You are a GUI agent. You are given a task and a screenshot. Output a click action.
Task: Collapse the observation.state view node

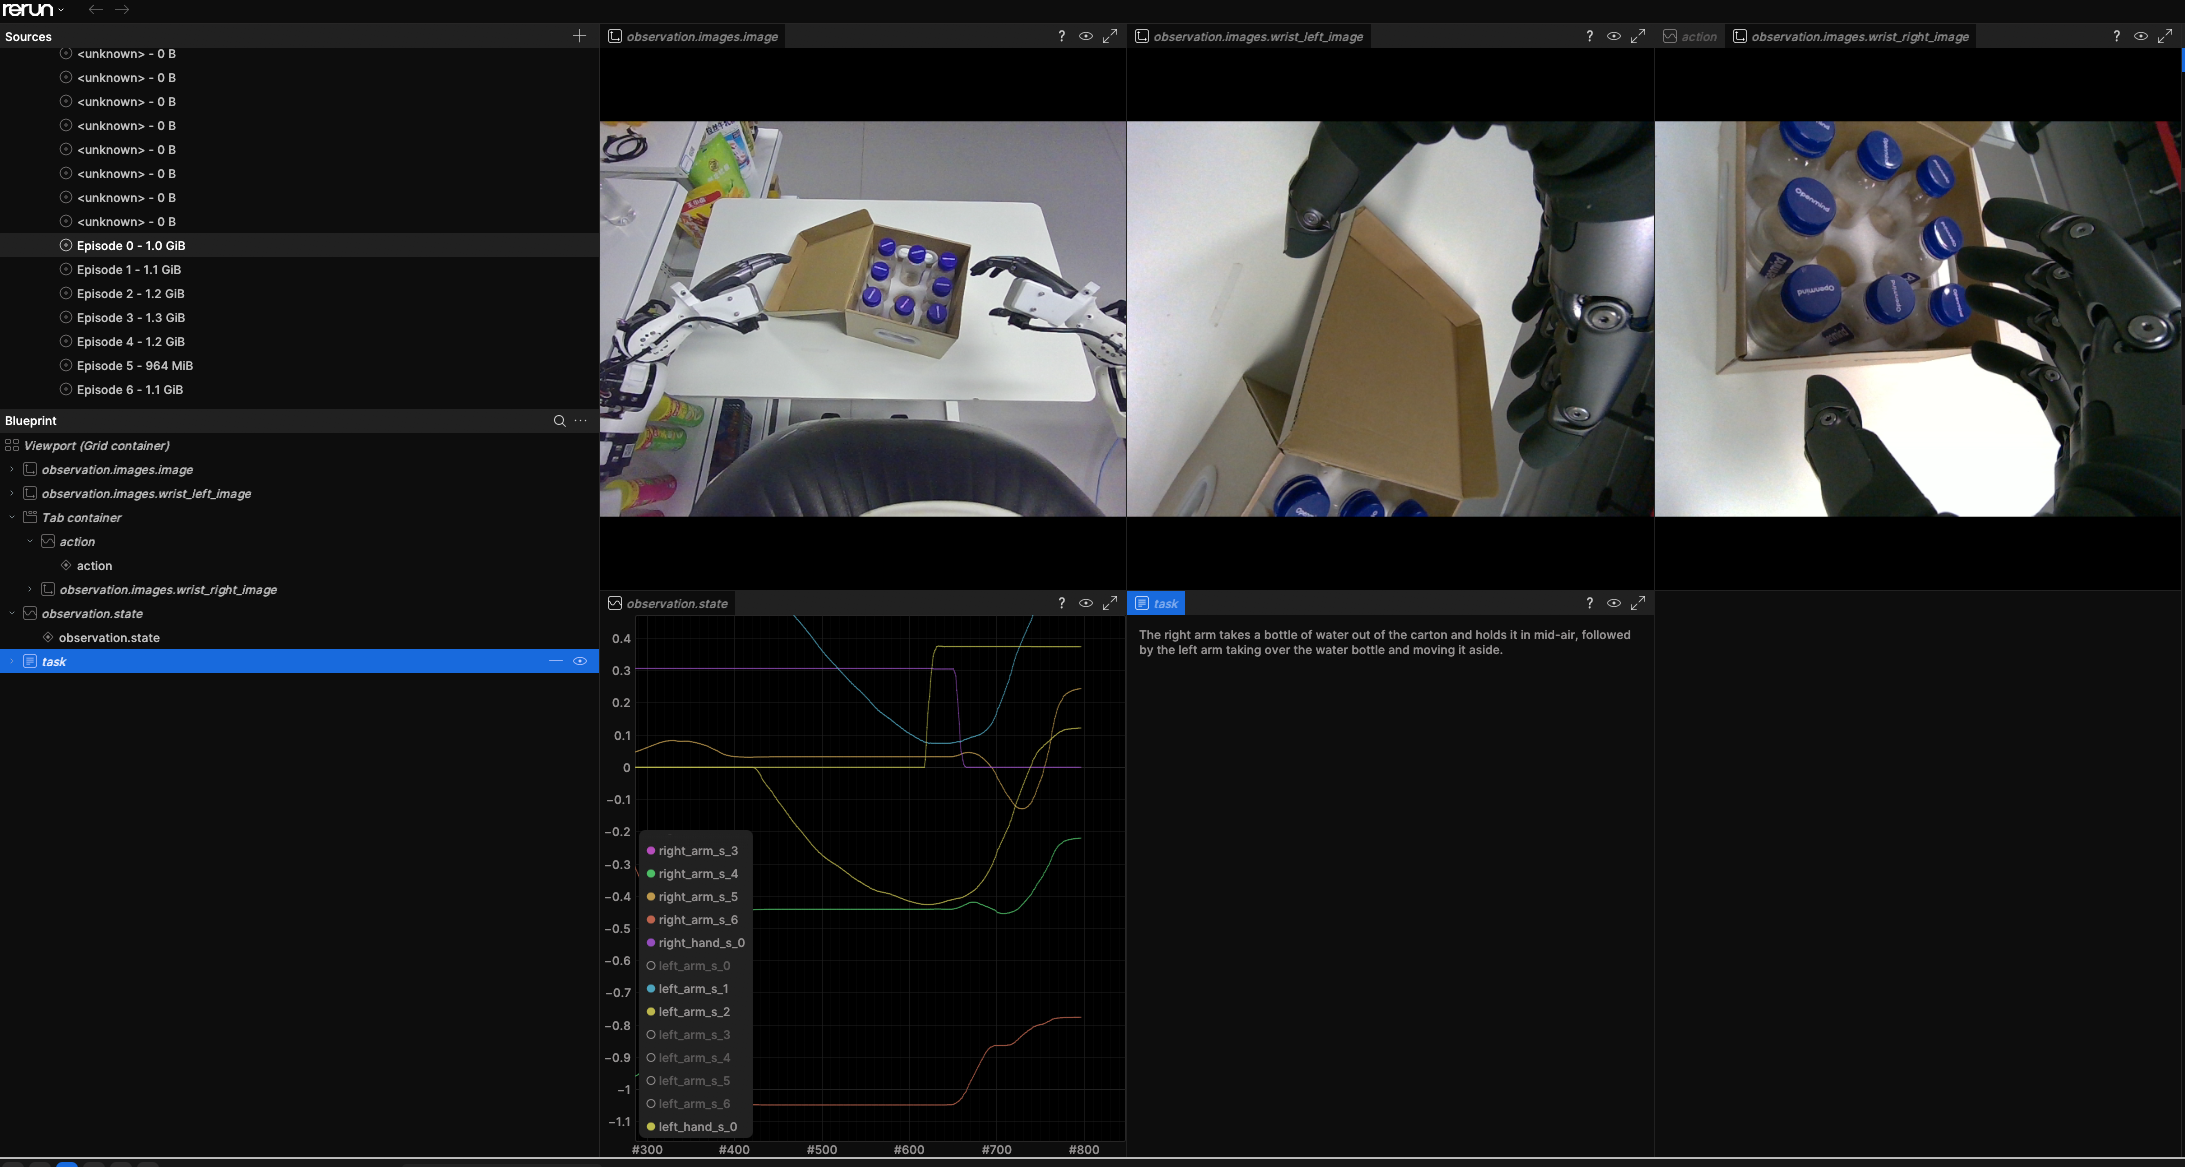(12, 613)
